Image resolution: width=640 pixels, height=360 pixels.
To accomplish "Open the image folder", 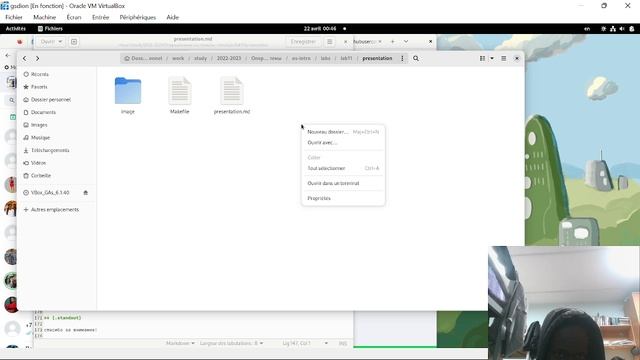I will click(x=128, y=91).
